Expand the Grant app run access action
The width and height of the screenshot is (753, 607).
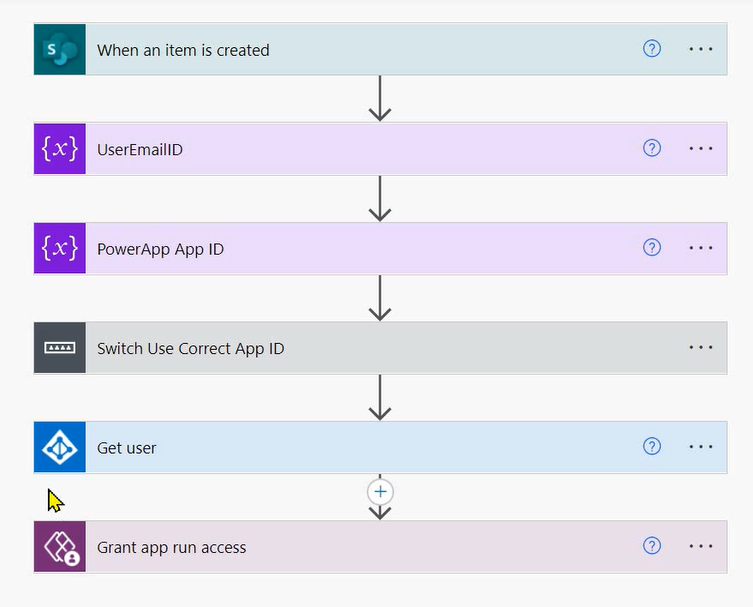(350, 547)
